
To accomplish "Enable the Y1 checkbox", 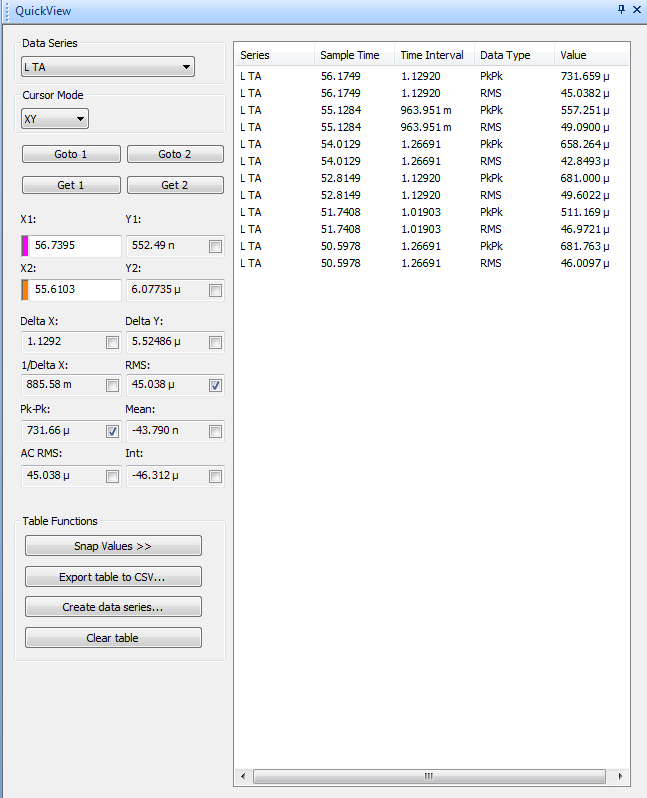I will (x=215, y=247).
